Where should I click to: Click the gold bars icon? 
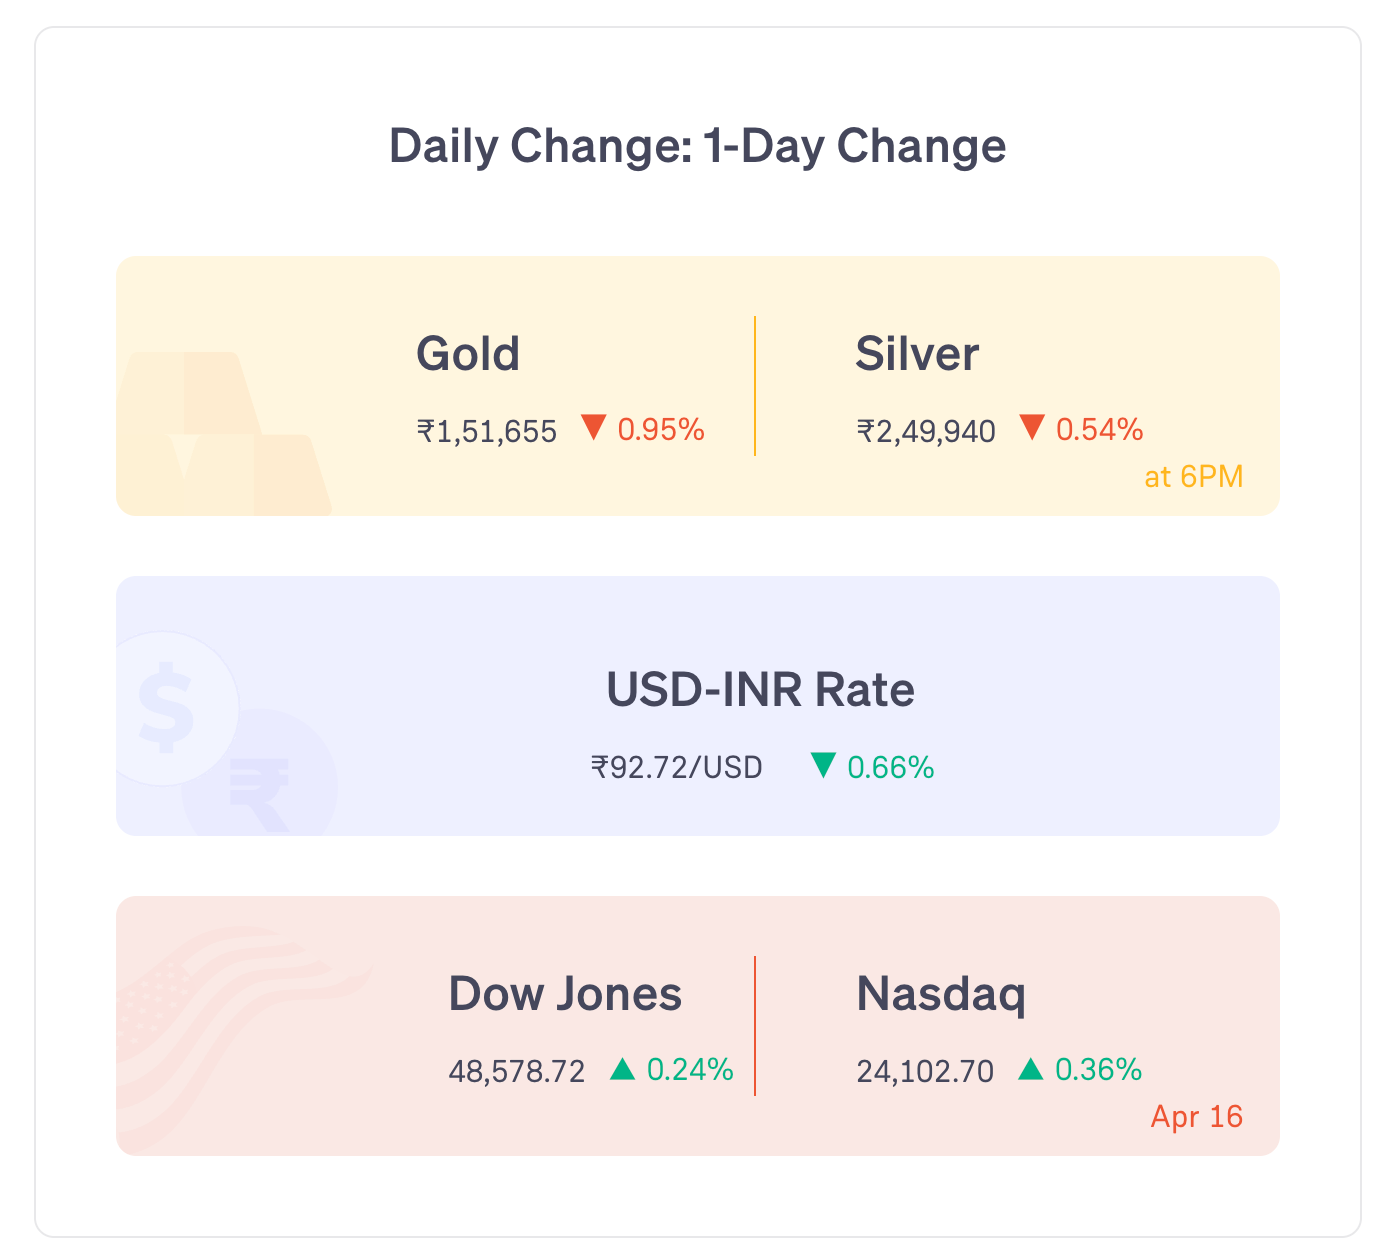(220, 435)
